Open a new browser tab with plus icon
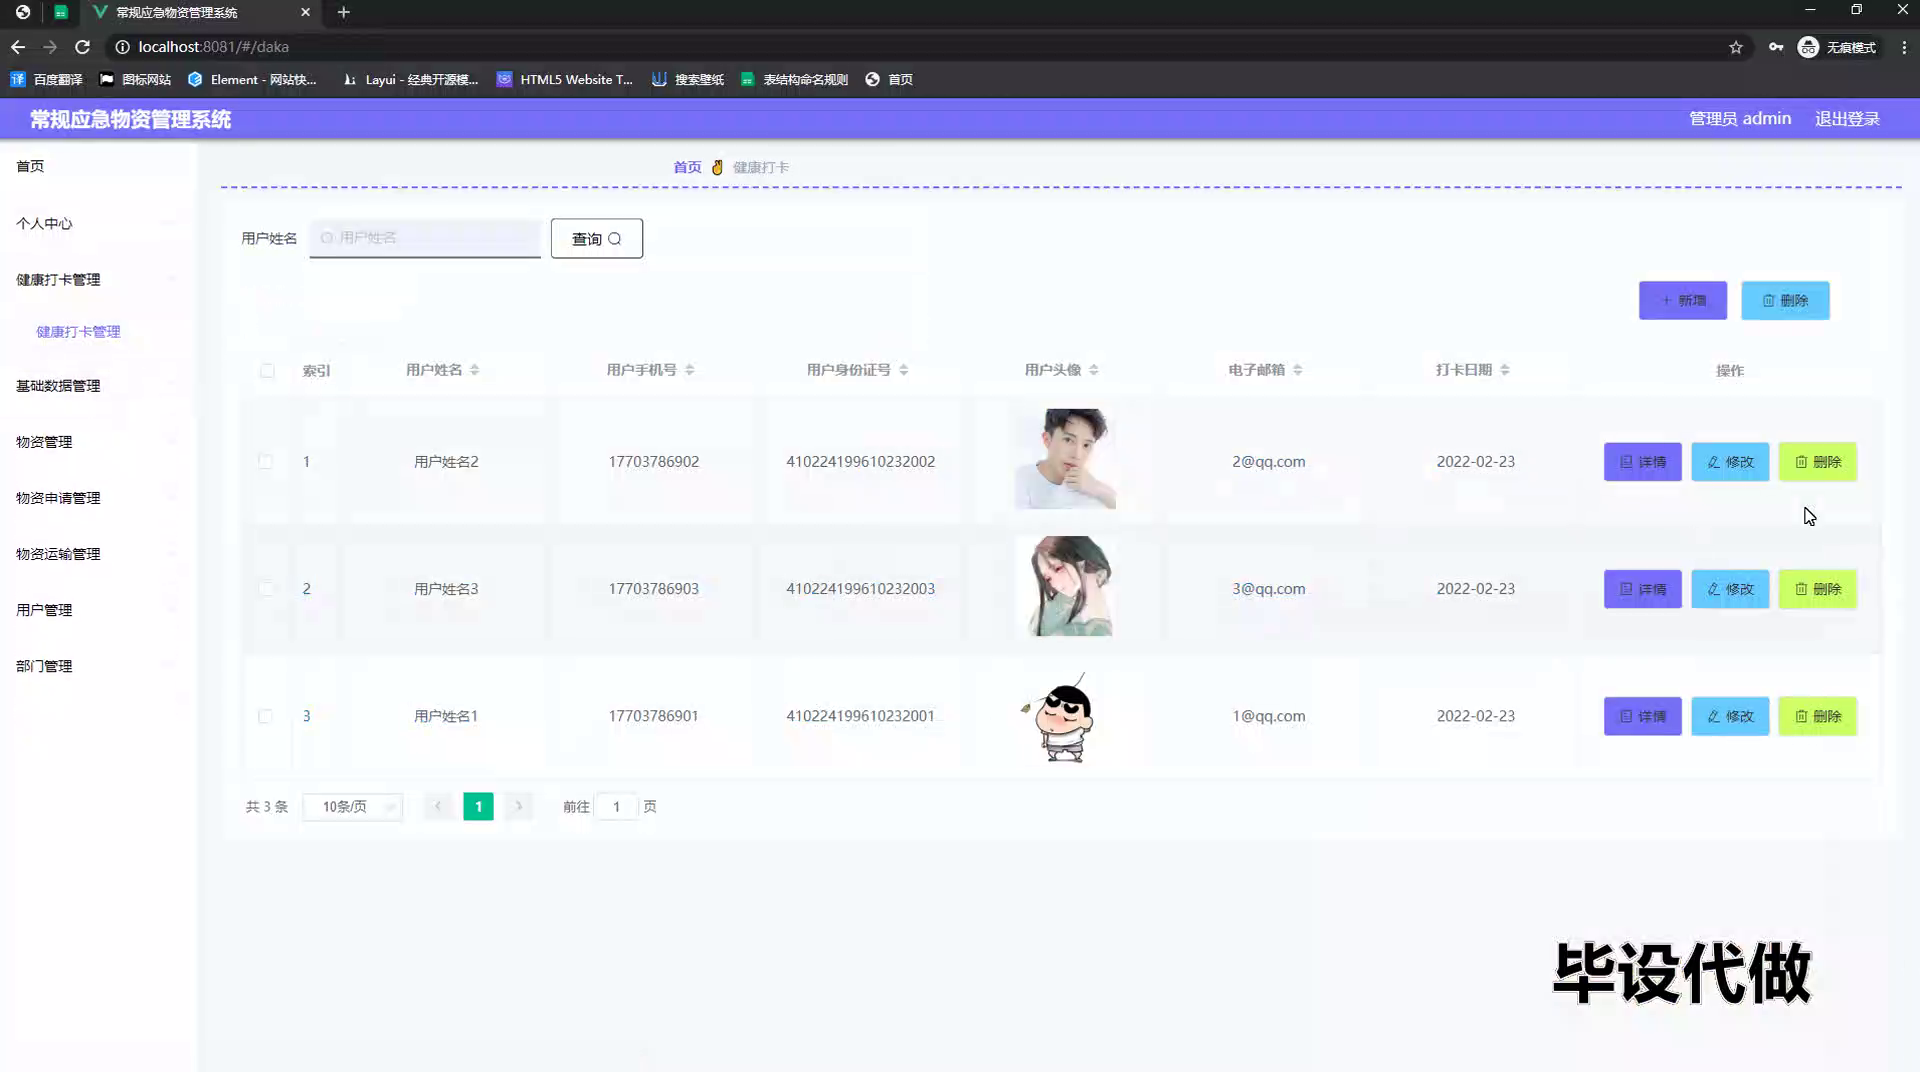 pos(344,12)
